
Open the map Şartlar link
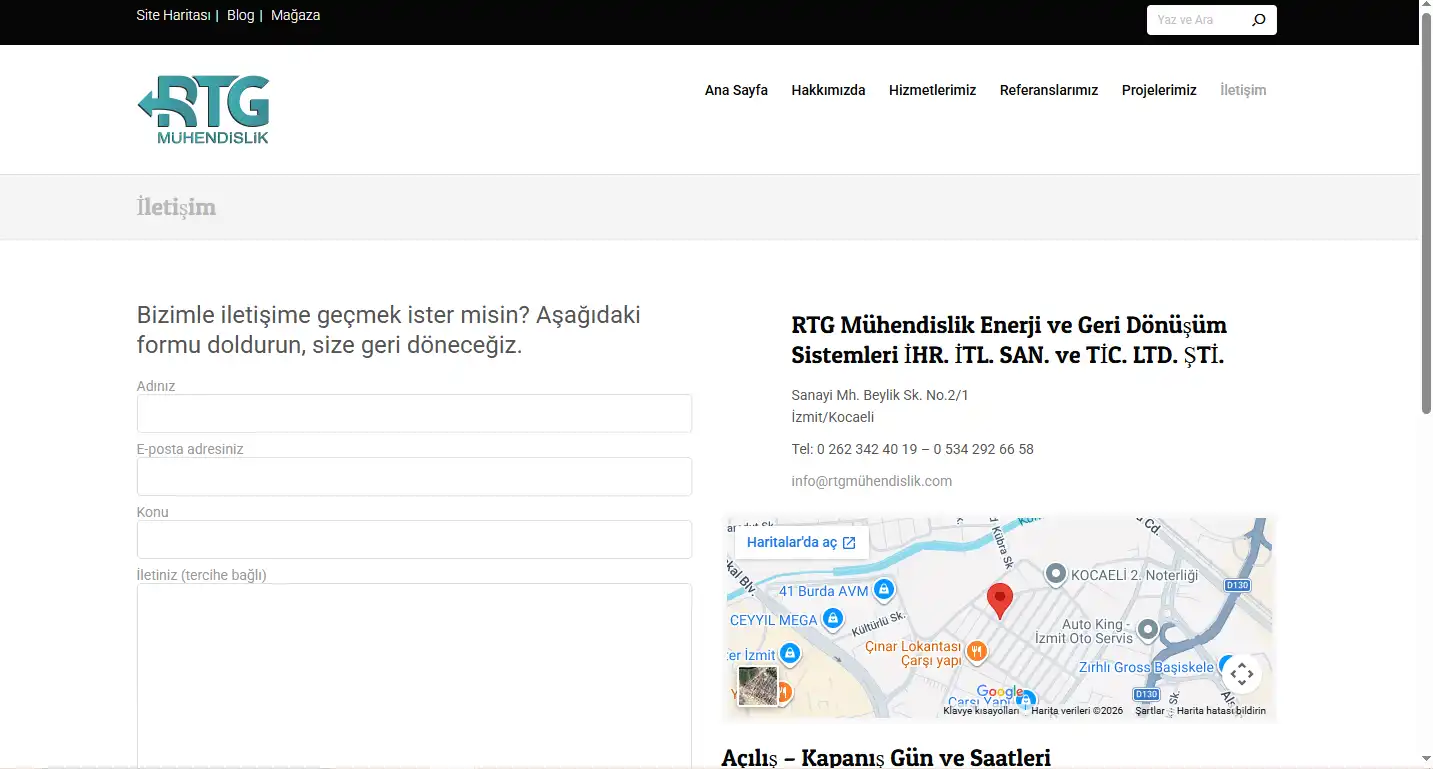point(1150,711)
